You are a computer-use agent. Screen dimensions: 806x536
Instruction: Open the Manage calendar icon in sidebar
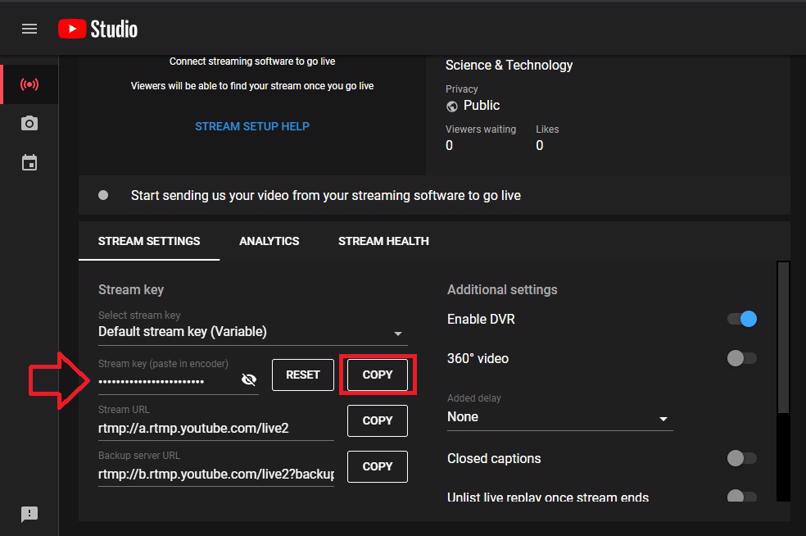29,163
